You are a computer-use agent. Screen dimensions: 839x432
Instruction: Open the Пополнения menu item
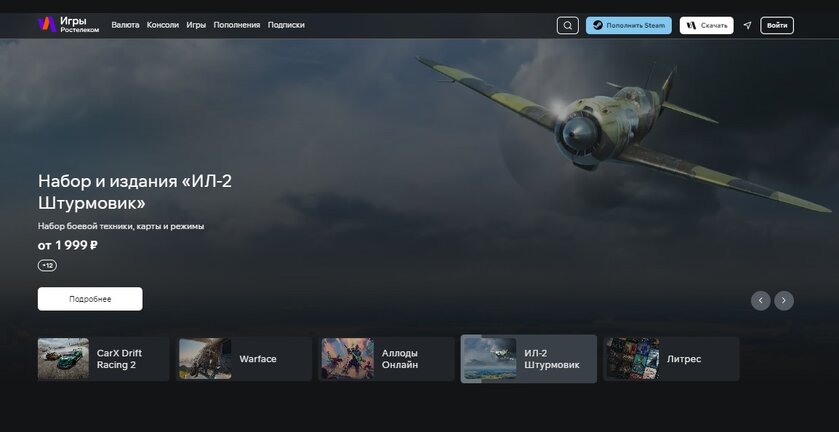[x=237, y=25]
